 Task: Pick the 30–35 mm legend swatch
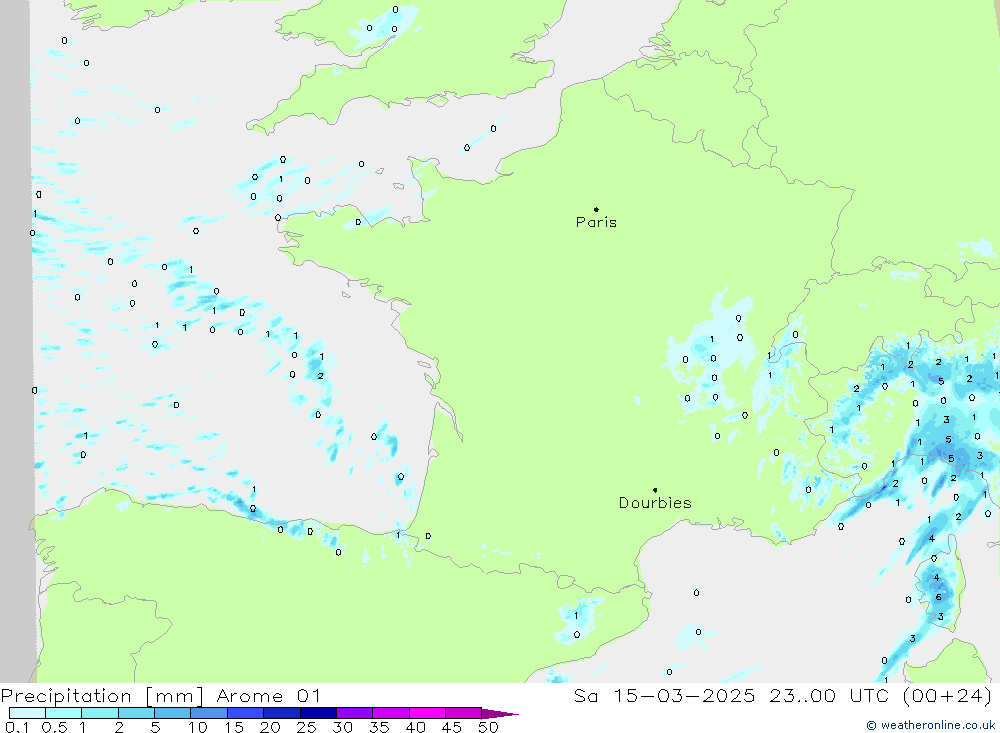pos(354,713)
